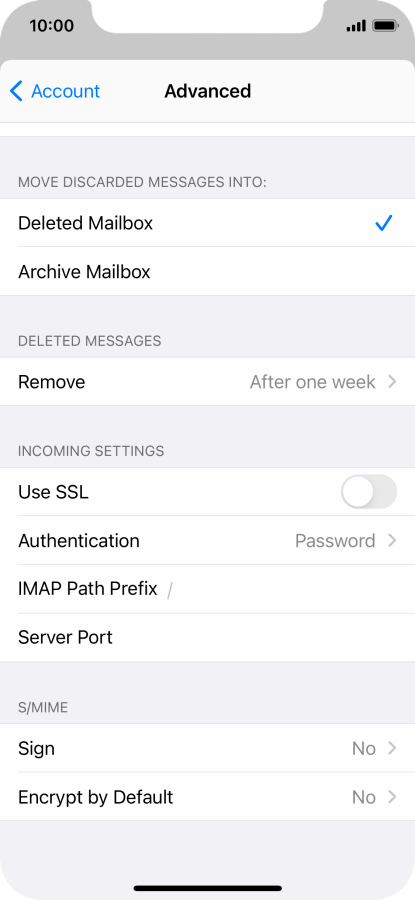Tap the Encrypt by Default row

click(x=208, y=797)
